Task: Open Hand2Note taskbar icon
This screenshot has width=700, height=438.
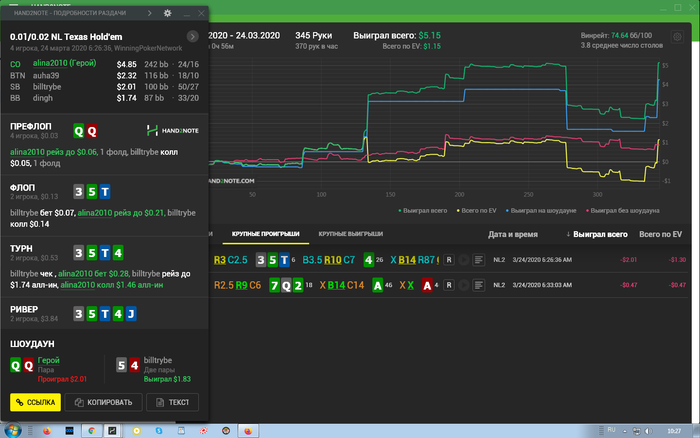Action: coord(112,431)
